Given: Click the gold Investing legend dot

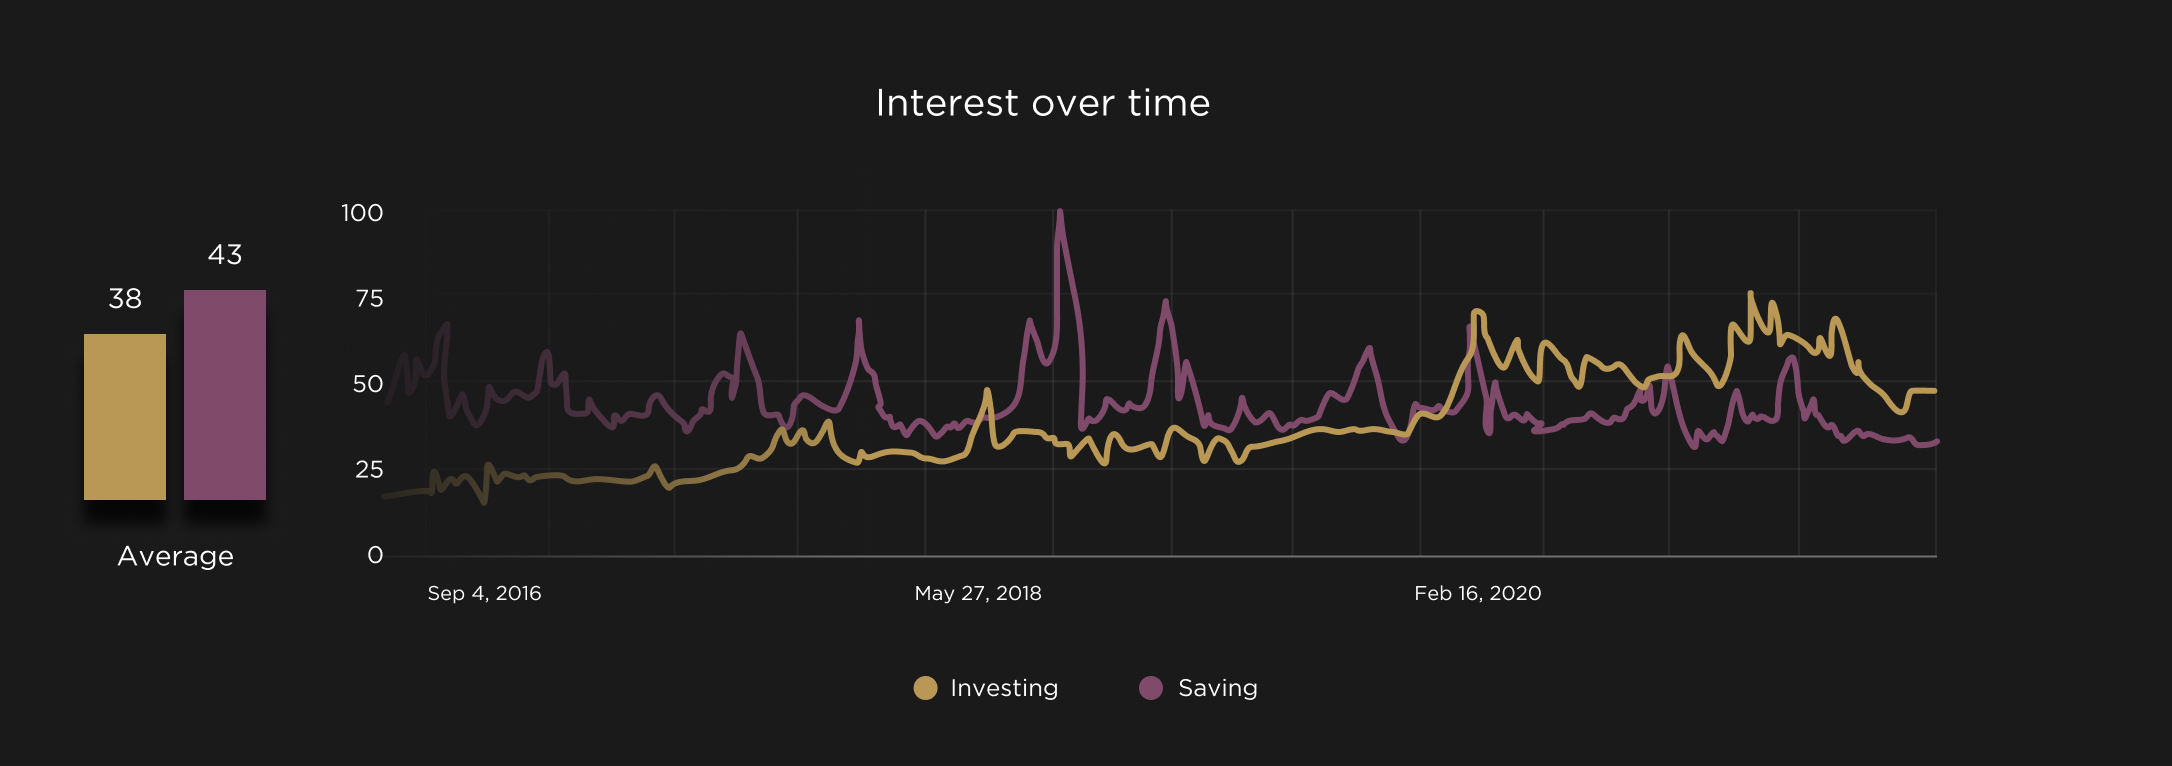Looking at the screenshot, I should 925,688.
